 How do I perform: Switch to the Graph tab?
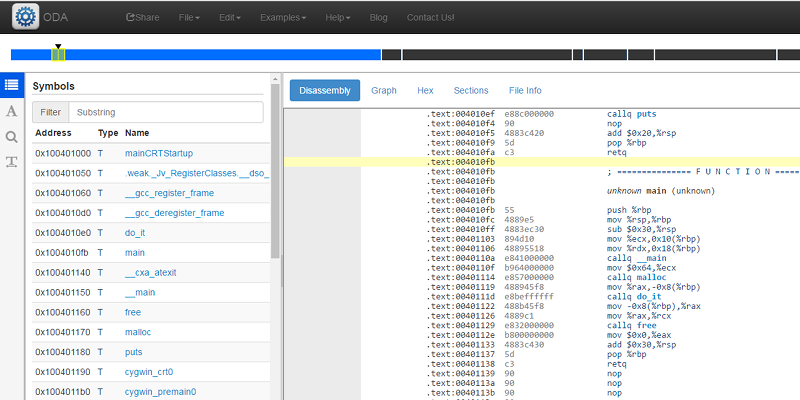[x=384, y=90]
